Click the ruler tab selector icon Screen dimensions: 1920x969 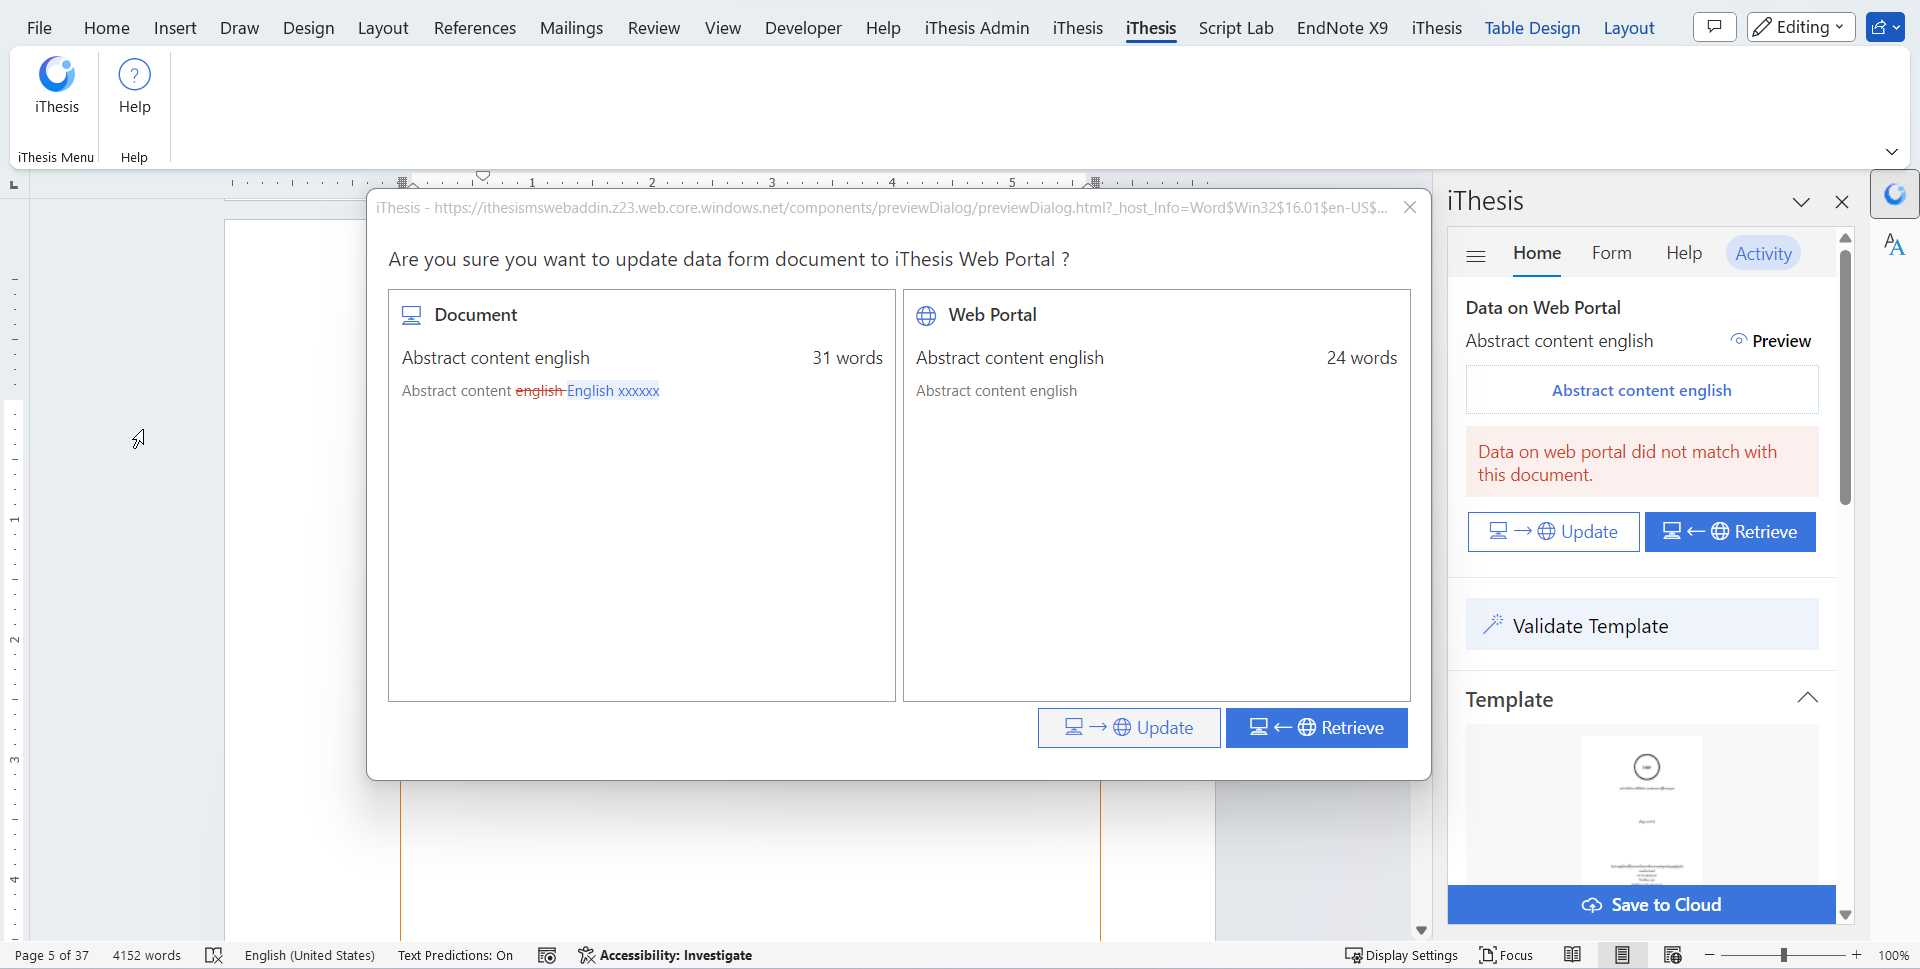(x=14, y=184)
